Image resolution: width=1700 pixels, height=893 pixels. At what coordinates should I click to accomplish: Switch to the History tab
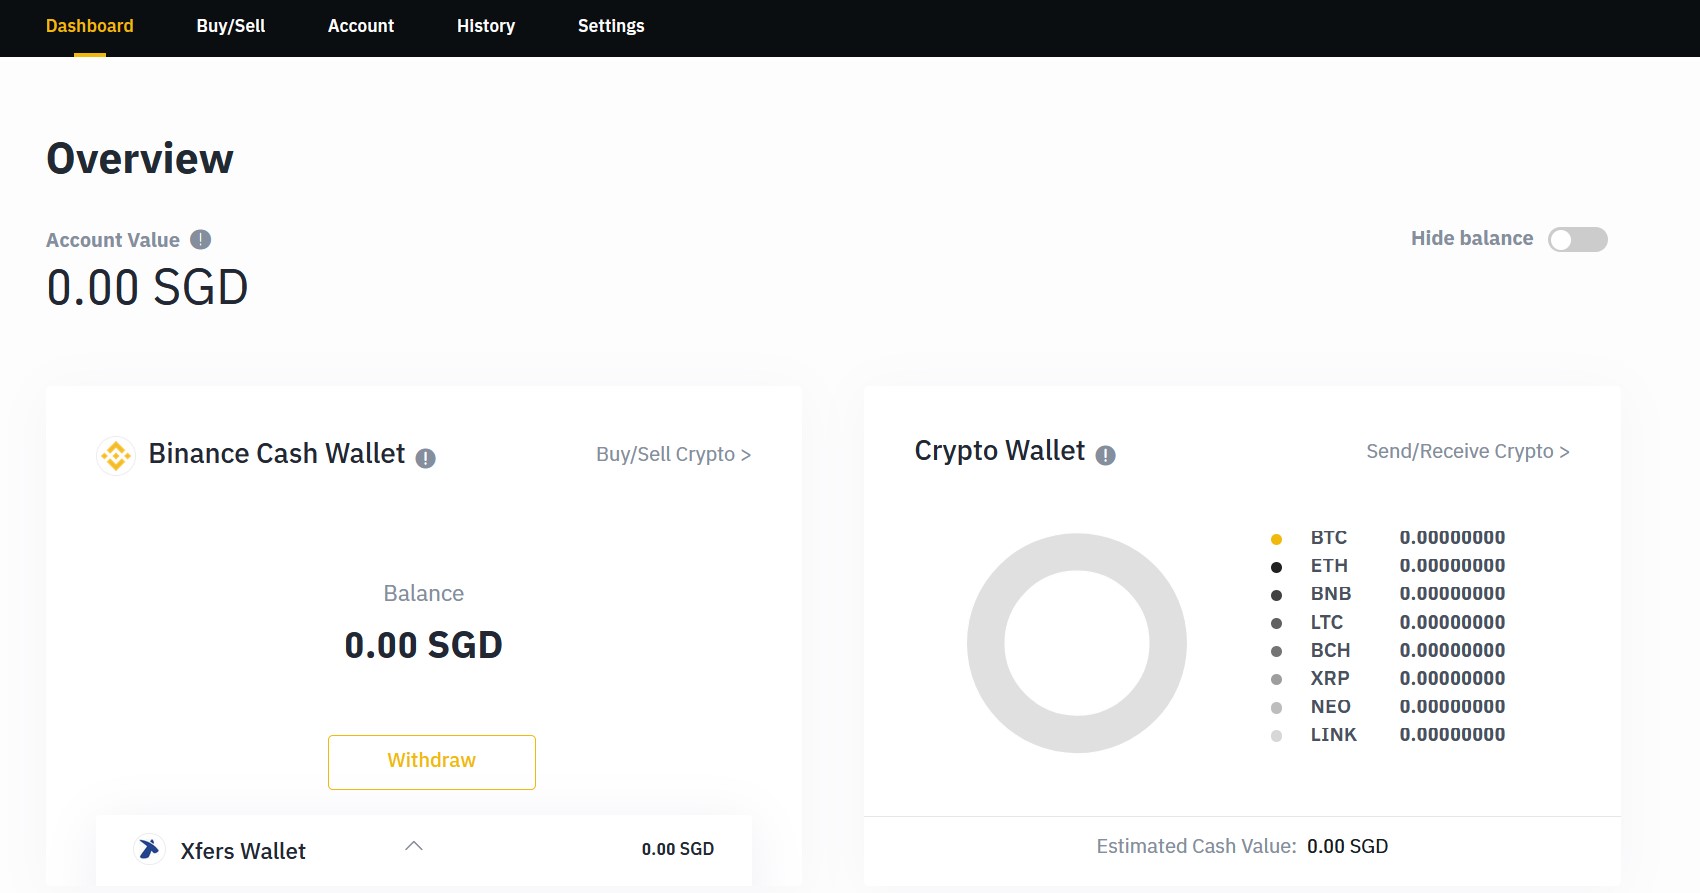[x=486, y=26]
